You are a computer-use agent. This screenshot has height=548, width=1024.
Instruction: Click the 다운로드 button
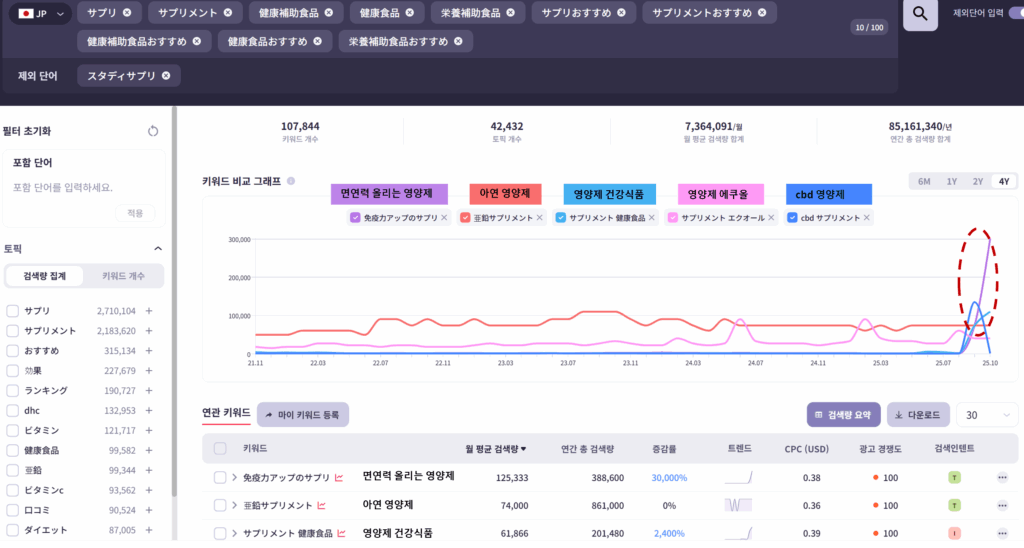[918, 415]
